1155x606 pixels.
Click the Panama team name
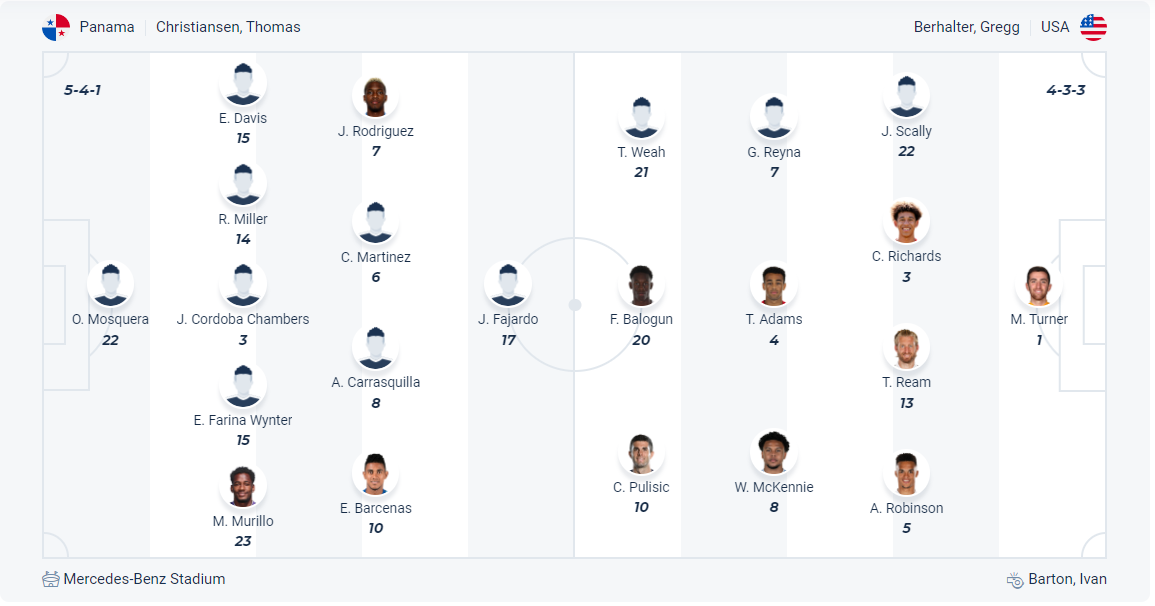click(x=107, y=27)
